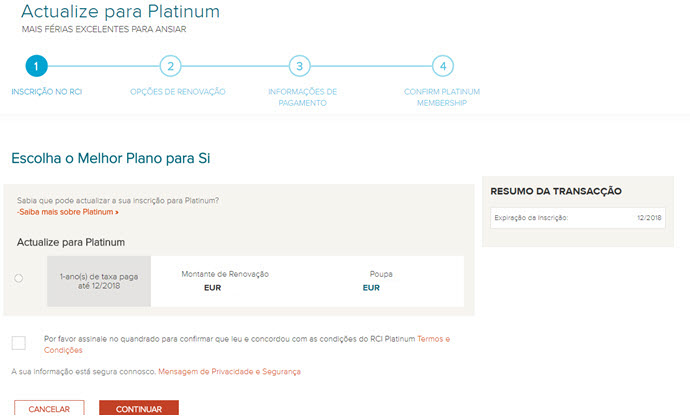Select 'Inscrição no RCI' step label
690x416 pixels.
tap(47, 92)
